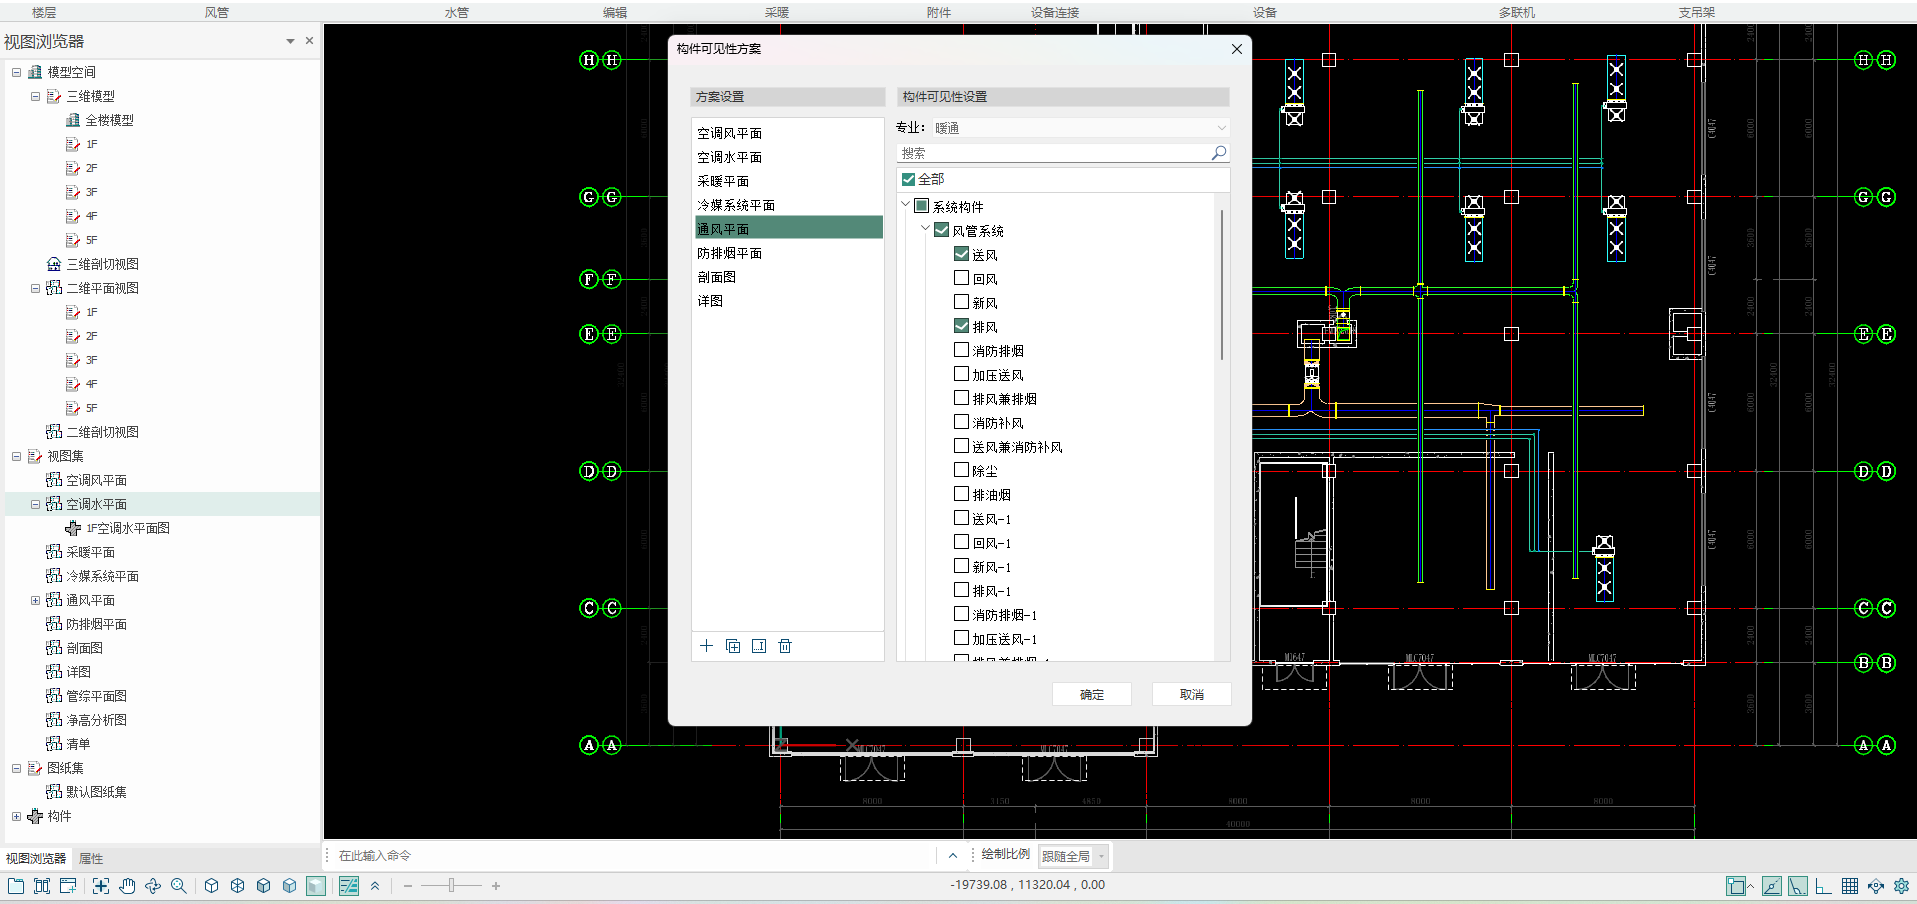Open the settings gear in status bar
Screen dimensions: 1917x904
(x=1901, y=886)
